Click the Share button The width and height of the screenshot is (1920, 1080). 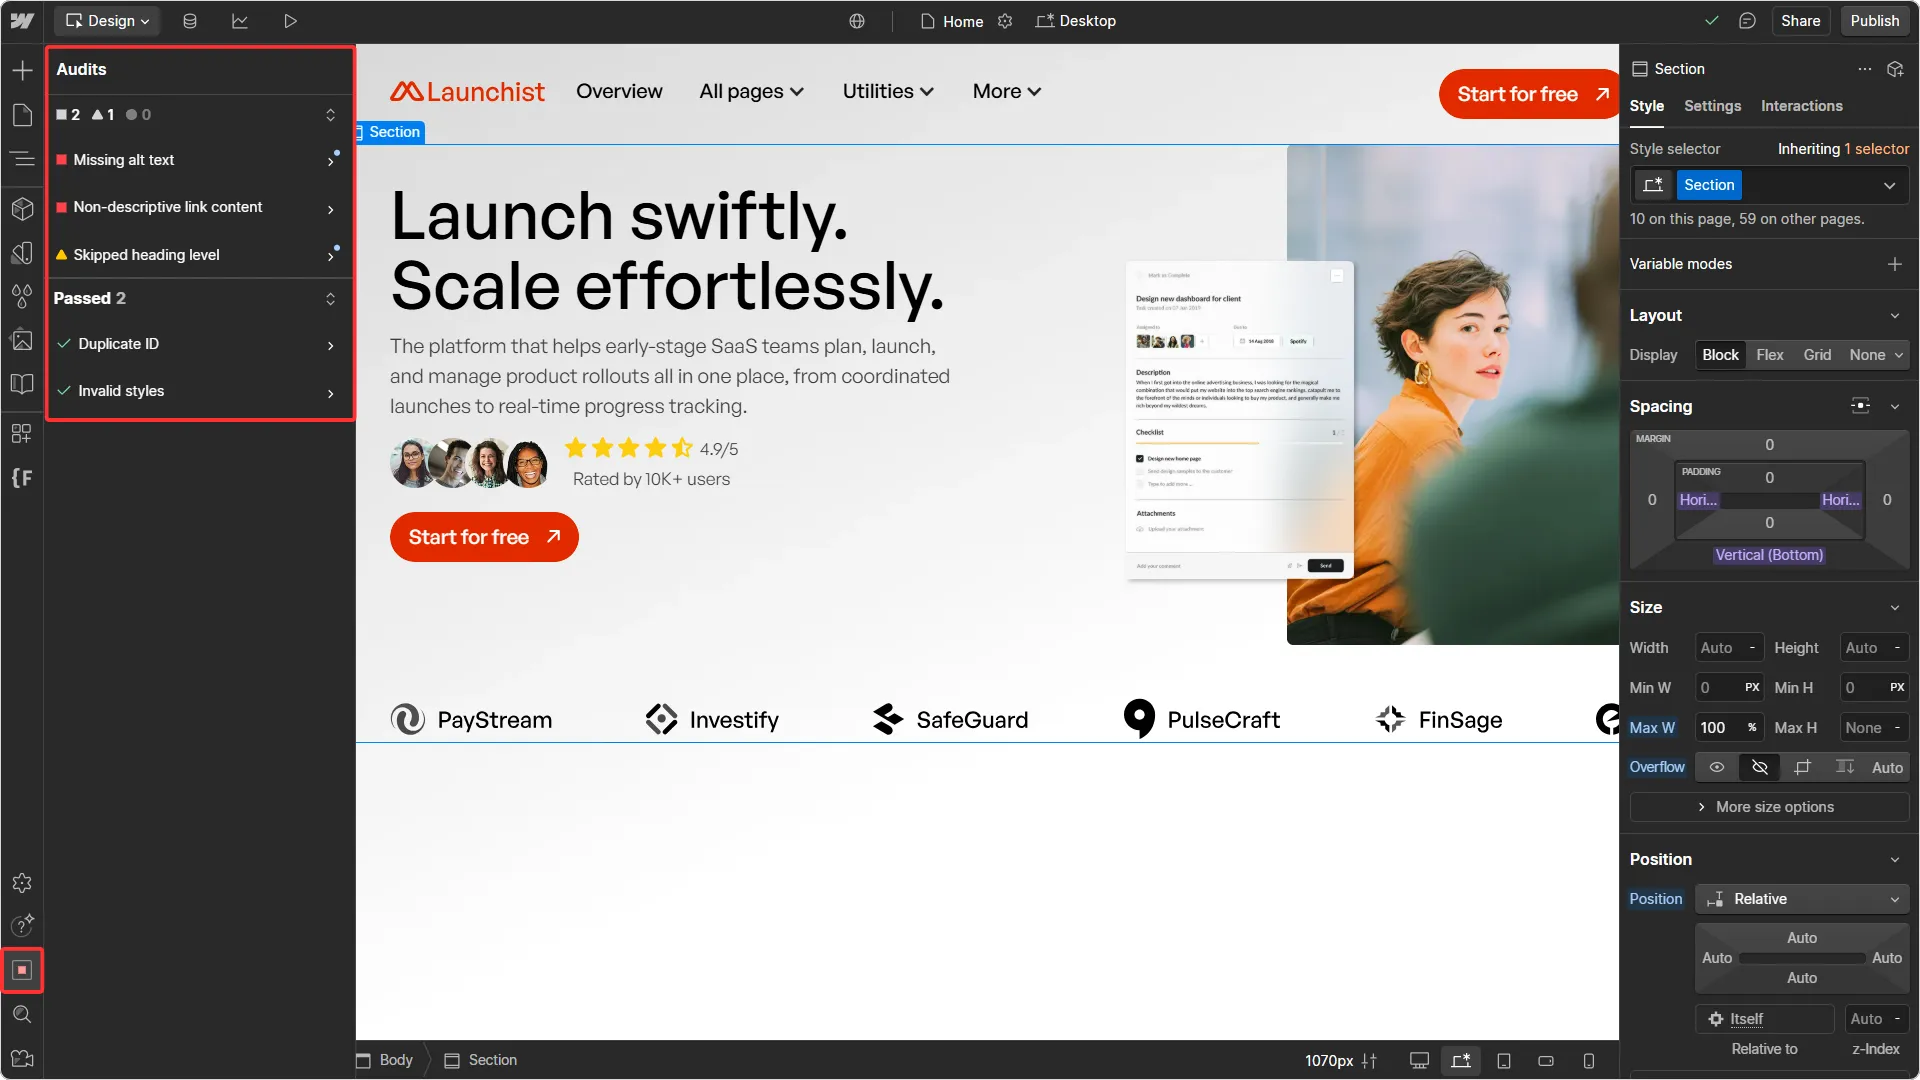click(x=1800, y=21)
